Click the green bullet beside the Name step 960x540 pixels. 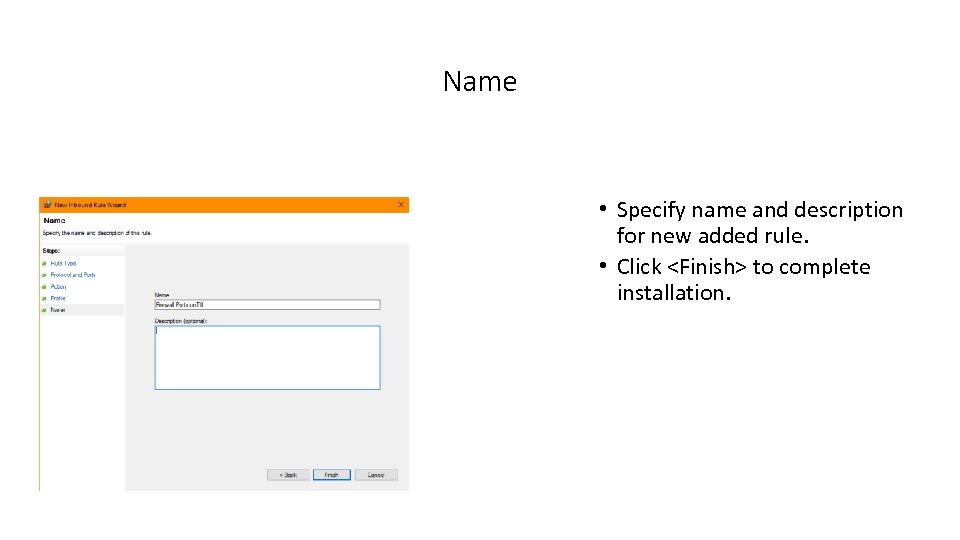pos(44,310)
